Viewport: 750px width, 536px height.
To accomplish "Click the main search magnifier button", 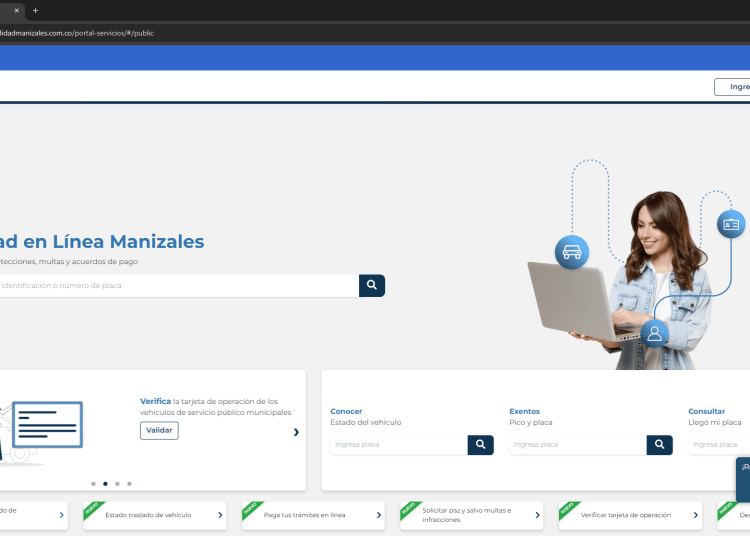I will 372,285.
